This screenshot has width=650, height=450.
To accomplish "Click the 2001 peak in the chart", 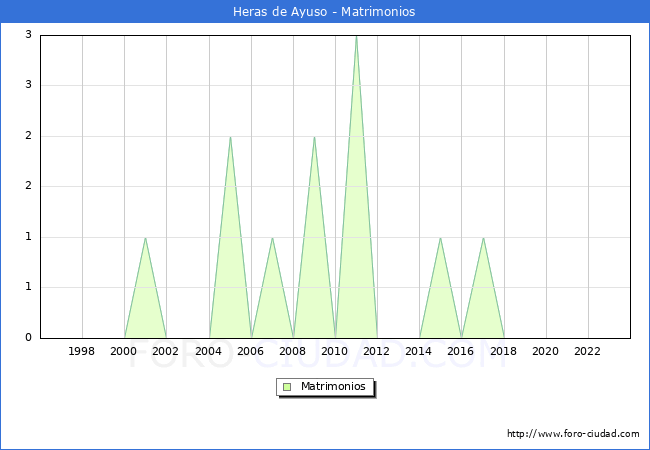I will coord(145,237).
